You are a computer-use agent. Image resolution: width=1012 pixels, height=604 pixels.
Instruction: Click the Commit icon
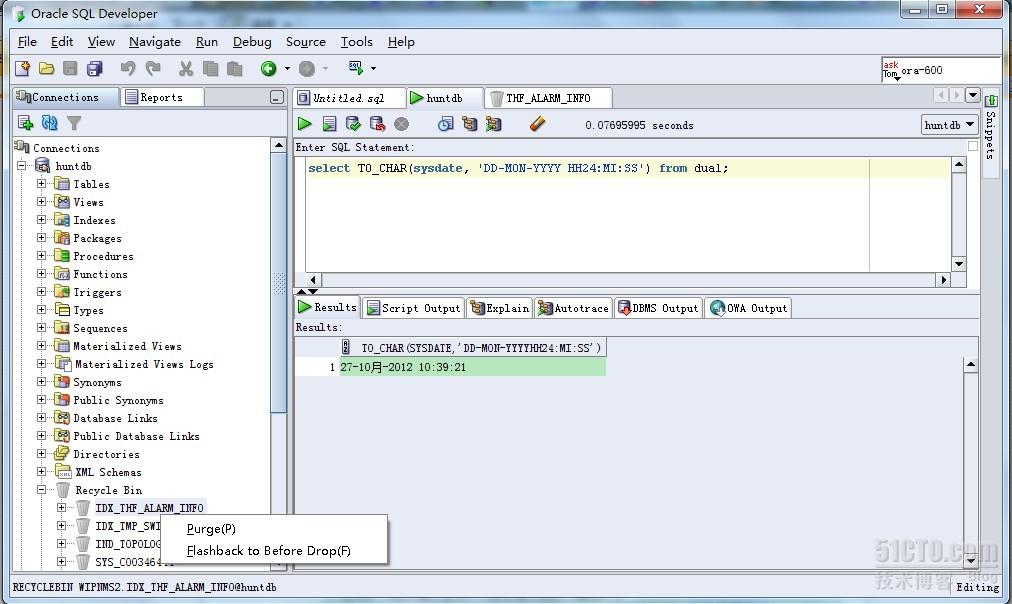[353, 124]
